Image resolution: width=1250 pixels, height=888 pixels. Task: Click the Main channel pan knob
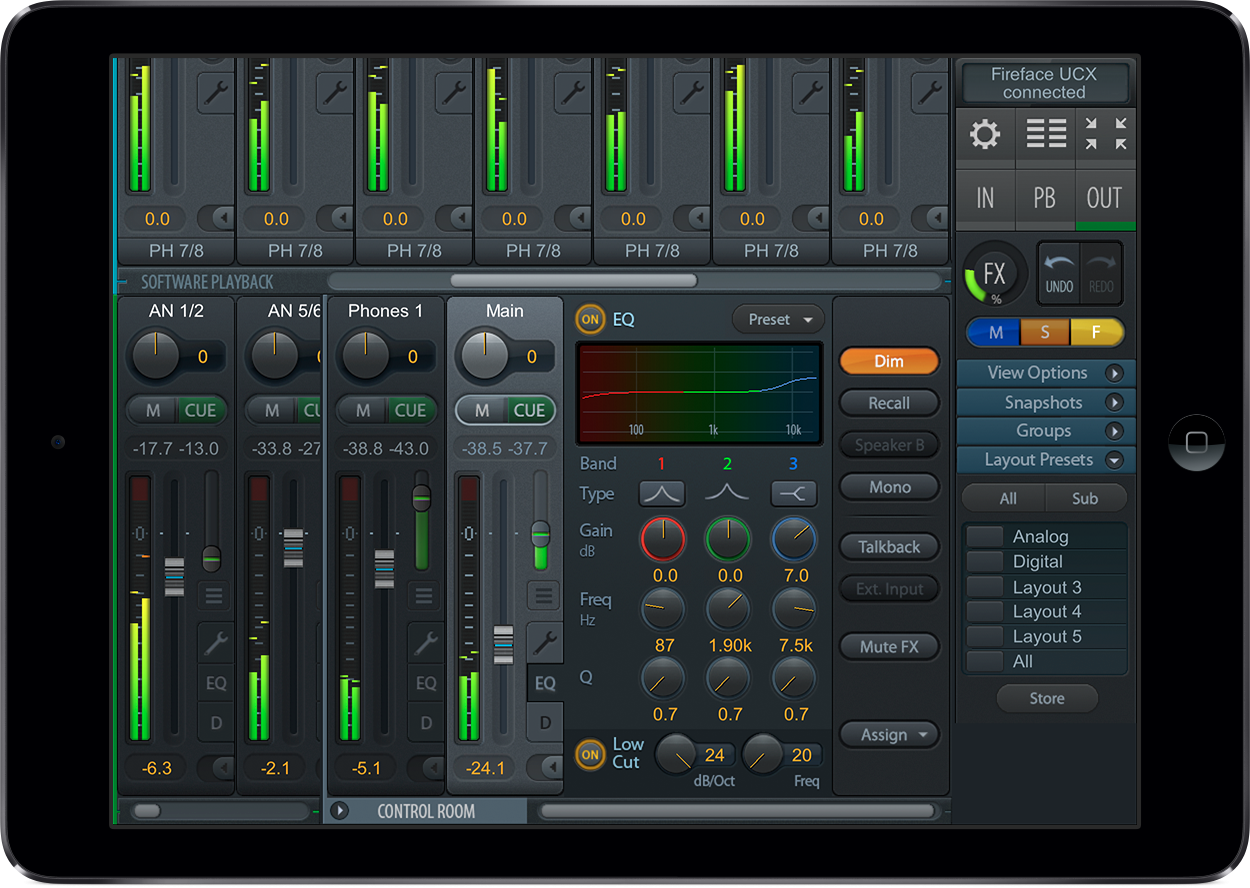tap(483, 356)
